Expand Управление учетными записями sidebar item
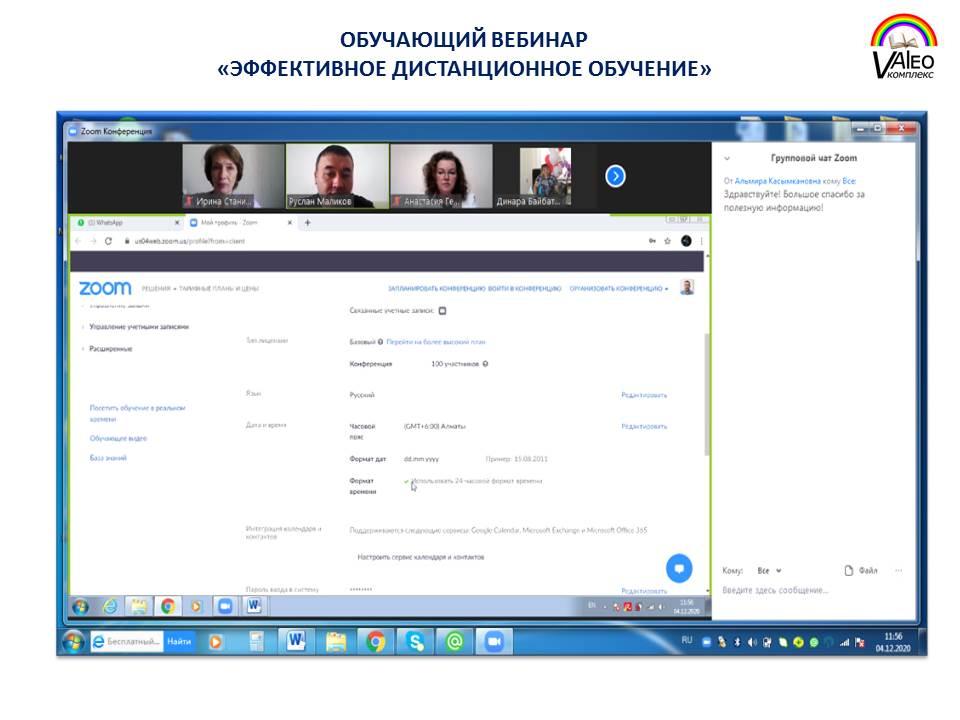 click(x=138, y=327)
